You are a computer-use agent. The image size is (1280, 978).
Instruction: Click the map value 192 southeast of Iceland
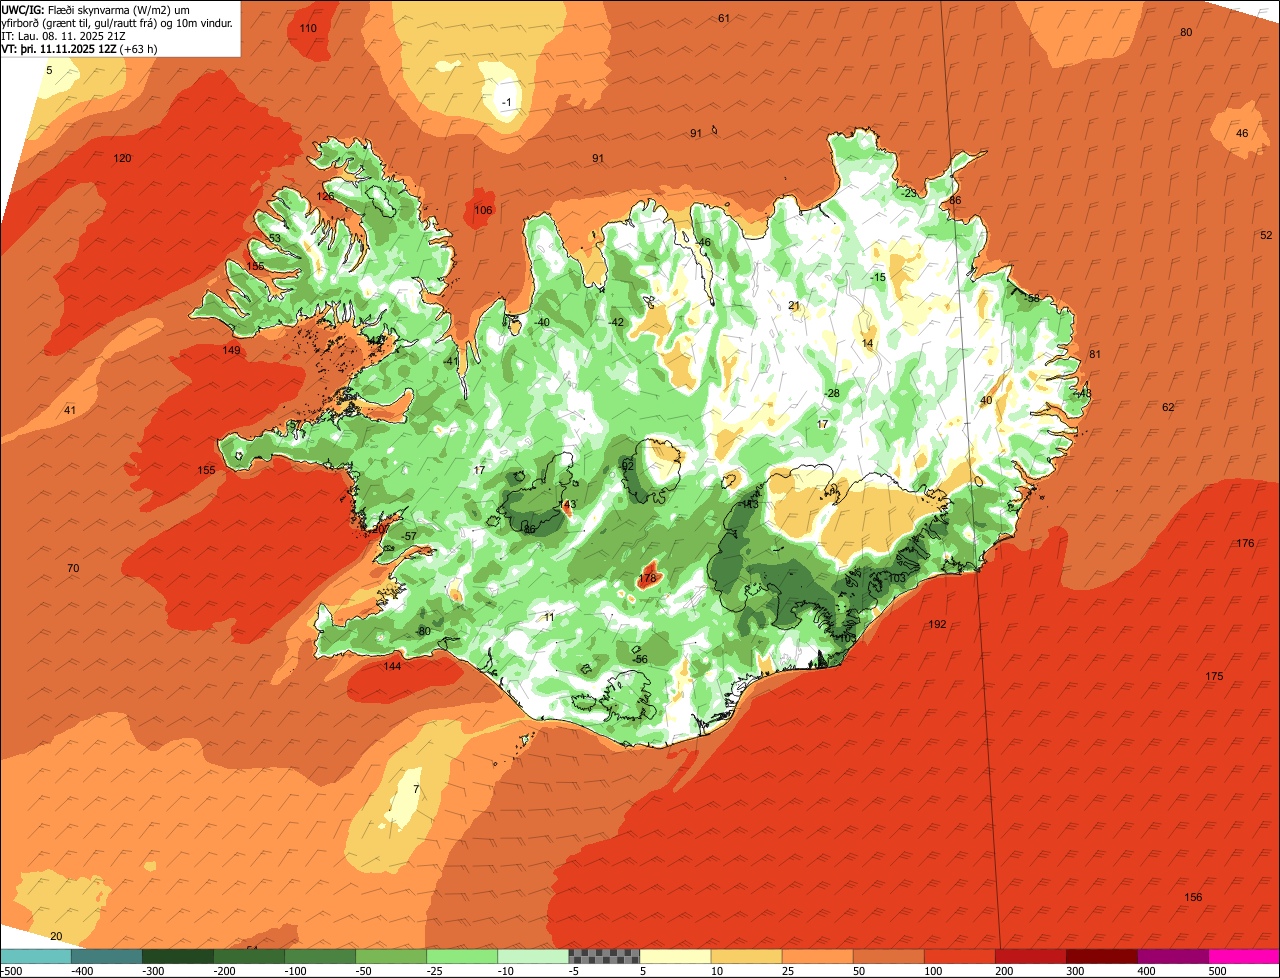[x=937, y=624]
